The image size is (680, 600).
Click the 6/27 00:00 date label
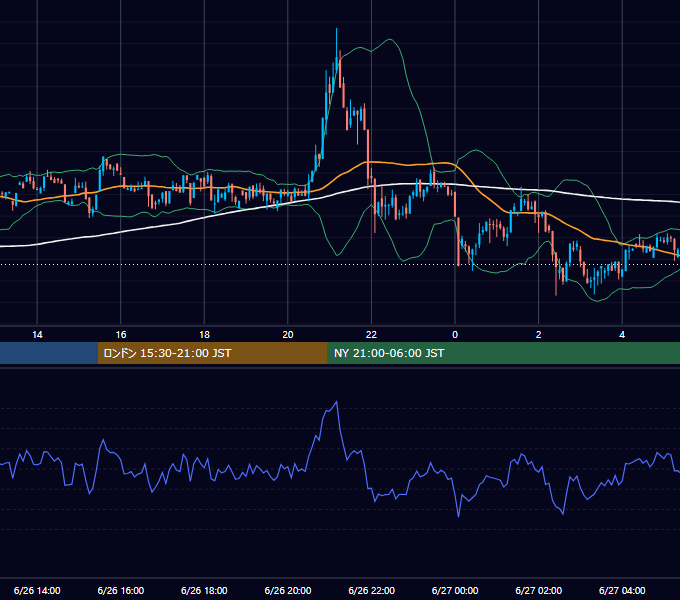click(455, 590)
